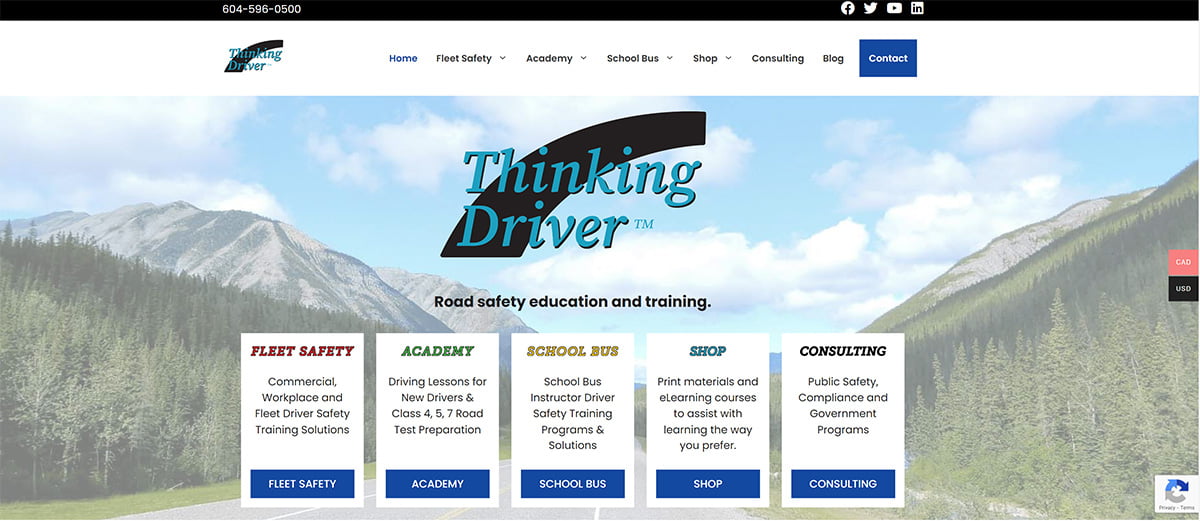This screenshot has height=521, width=1200.
Task: Open the Twitter social icon
Action: [x=871, y=9]
